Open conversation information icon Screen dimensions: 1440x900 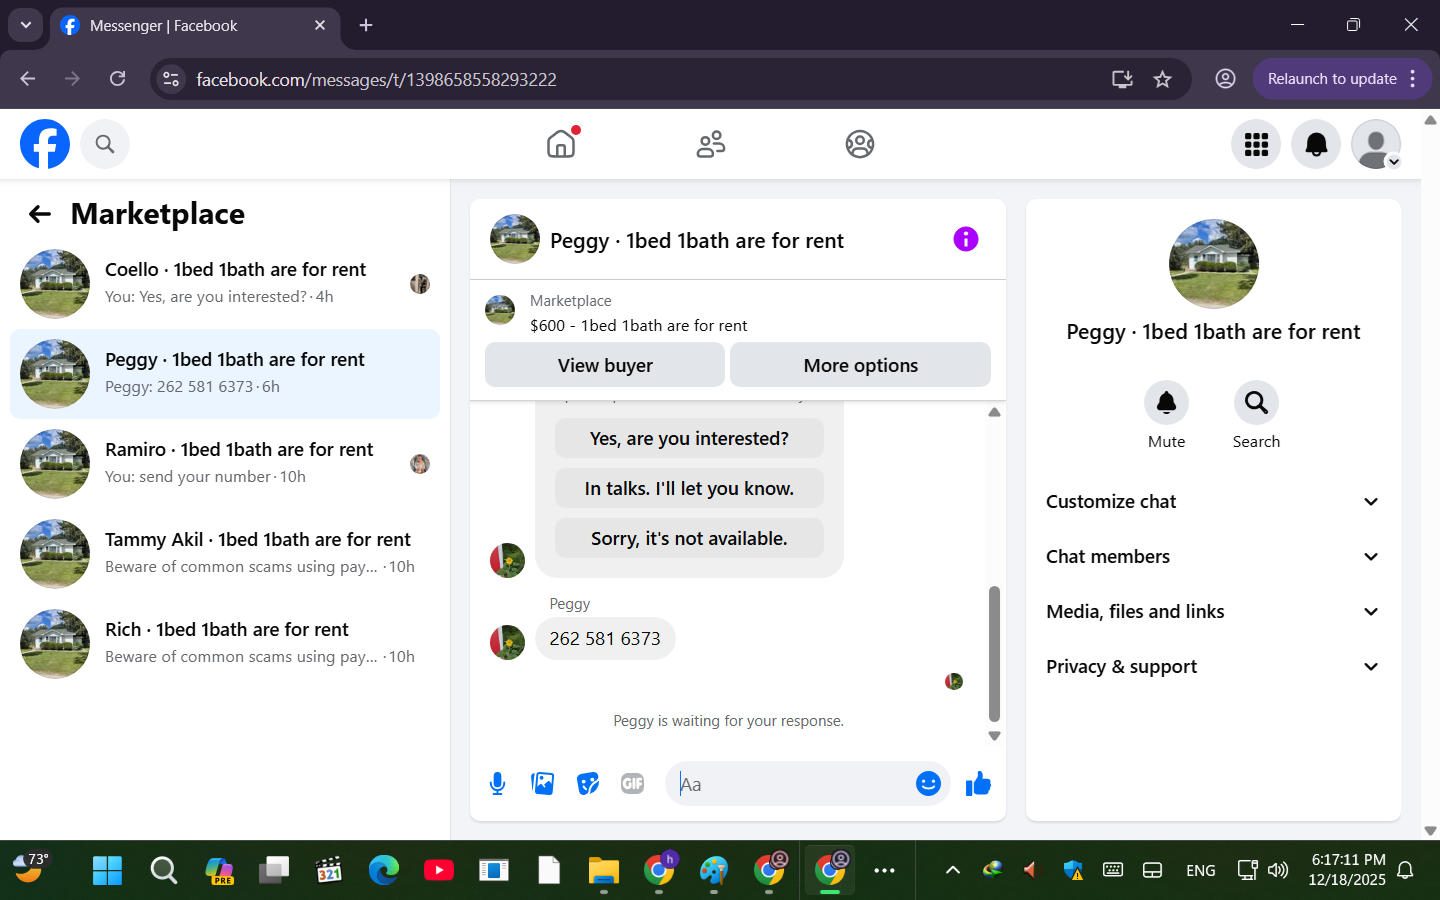pos(965,239)
